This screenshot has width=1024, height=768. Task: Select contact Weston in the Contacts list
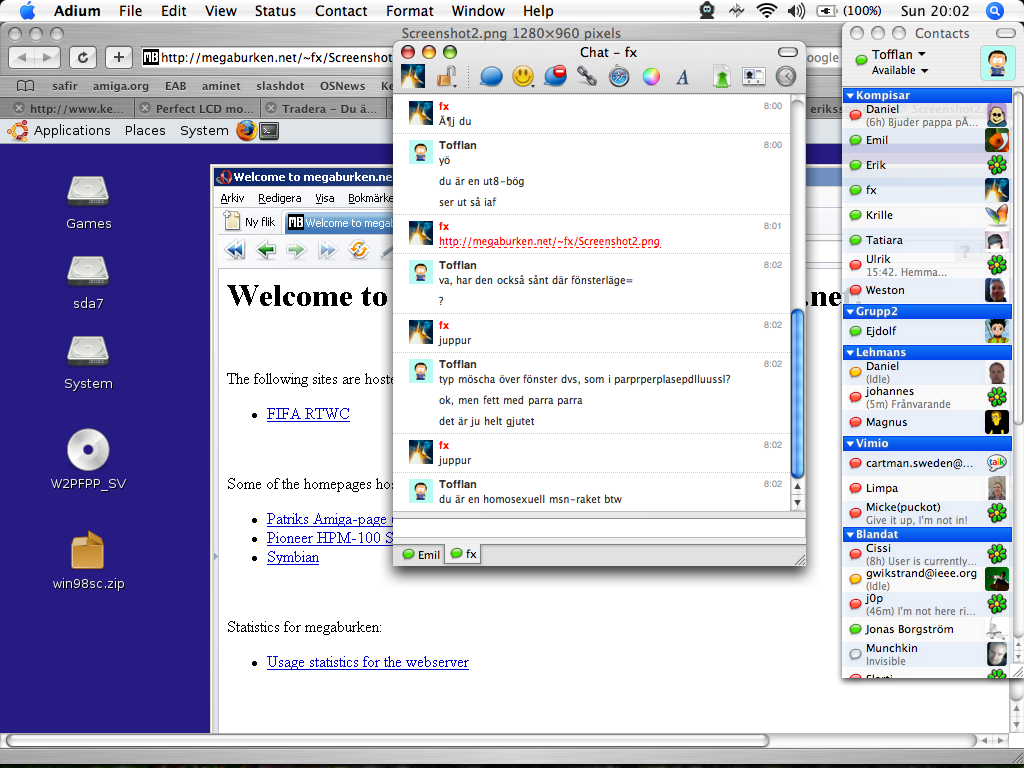(x=927, y=290)
